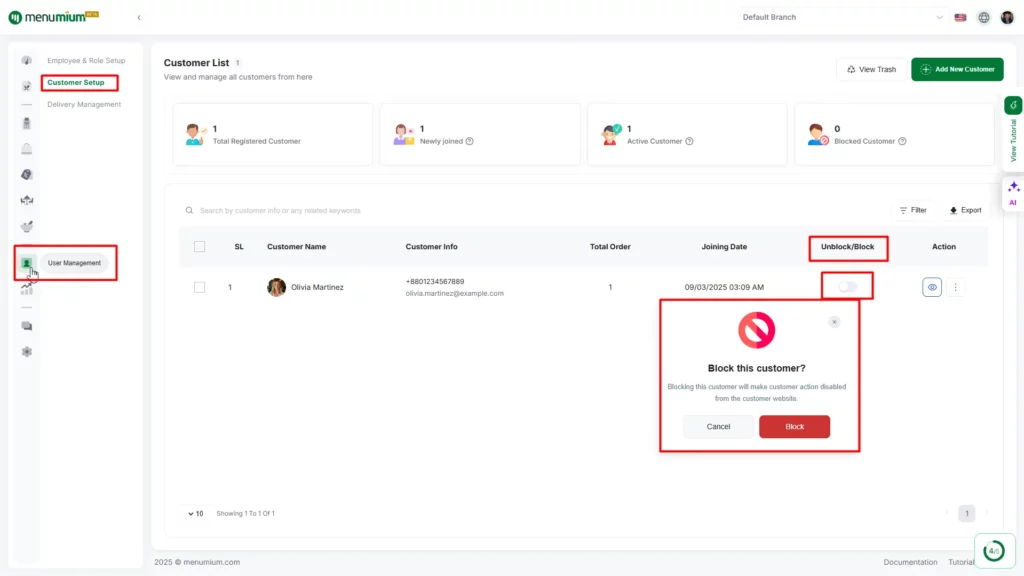Close the Block this customer dialog
The height and width of the screenshot is (576, 1024).
point(834,322)
